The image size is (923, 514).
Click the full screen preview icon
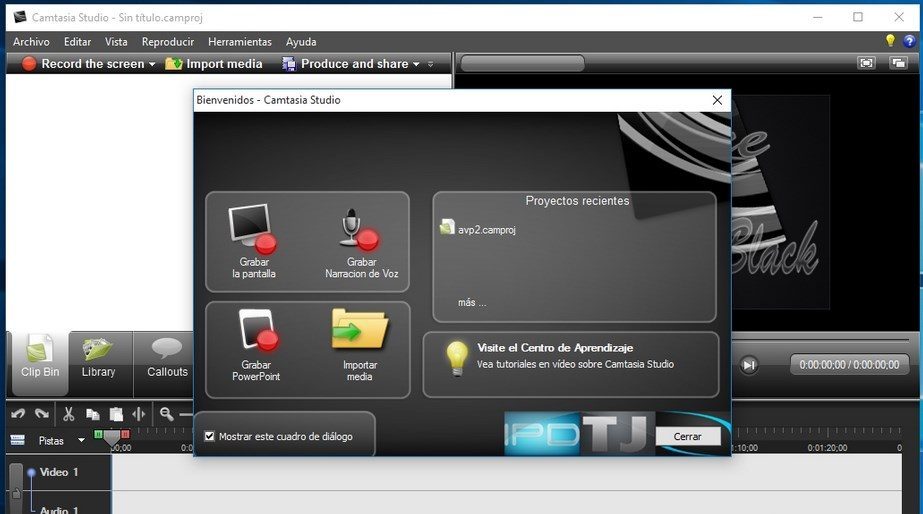pos(866,63)
